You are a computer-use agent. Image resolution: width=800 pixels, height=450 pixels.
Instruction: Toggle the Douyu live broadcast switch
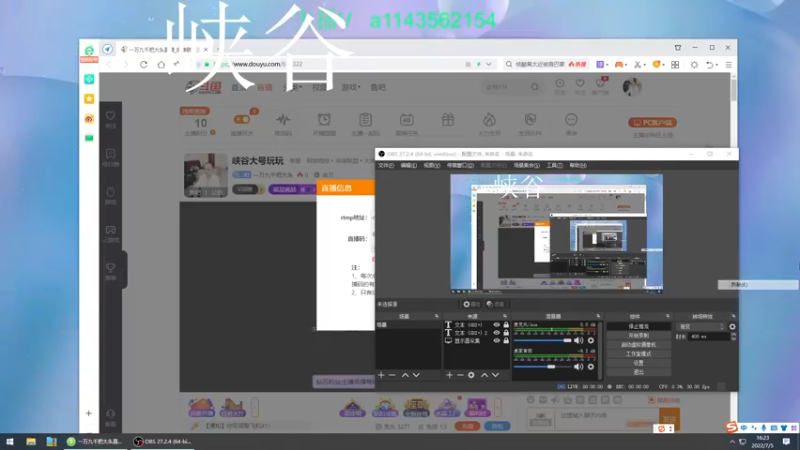(242, 119)
